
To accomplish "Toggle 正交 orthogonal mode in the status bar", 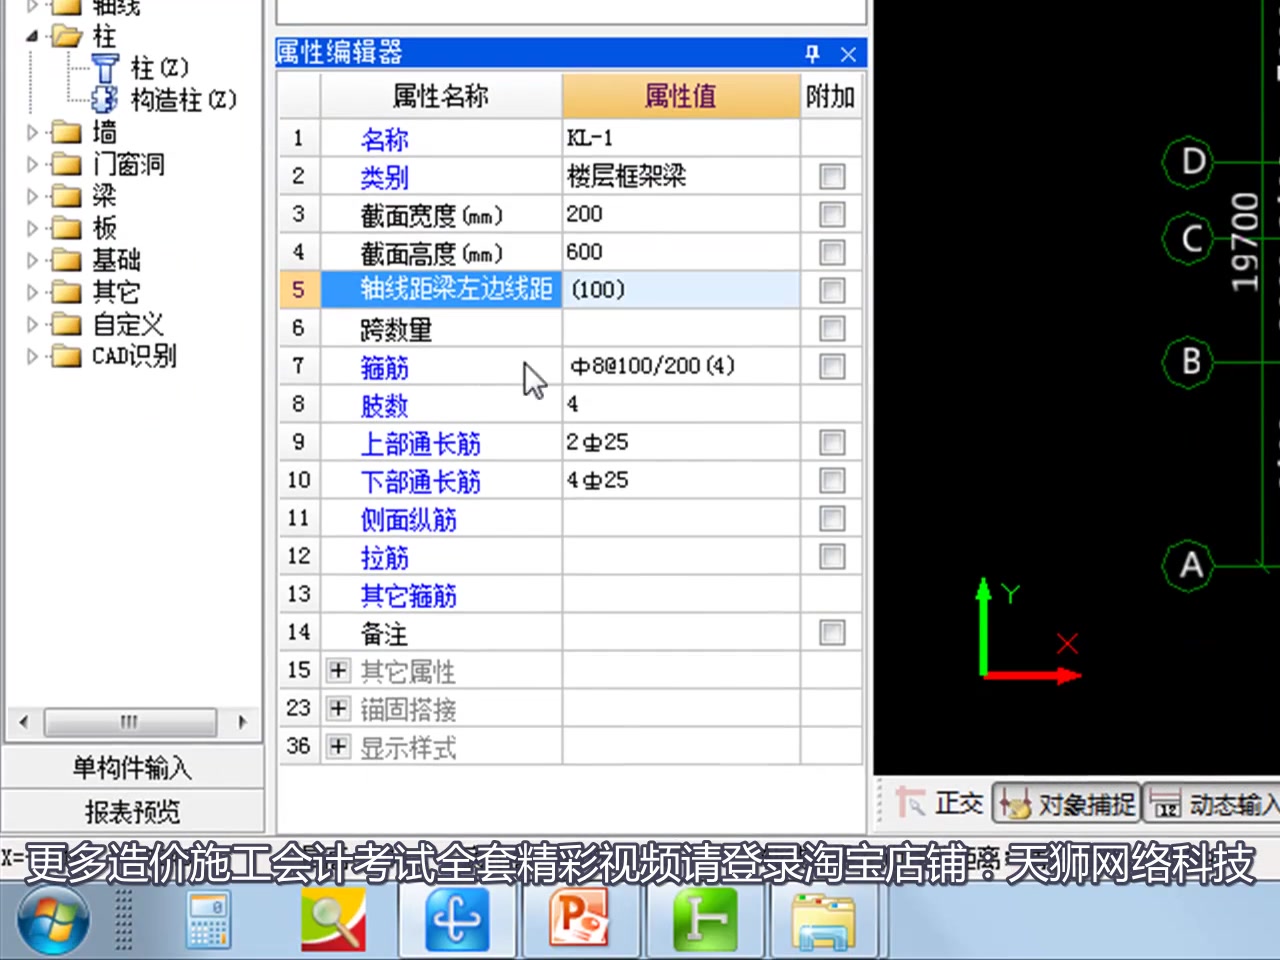I will click(957, 802).
